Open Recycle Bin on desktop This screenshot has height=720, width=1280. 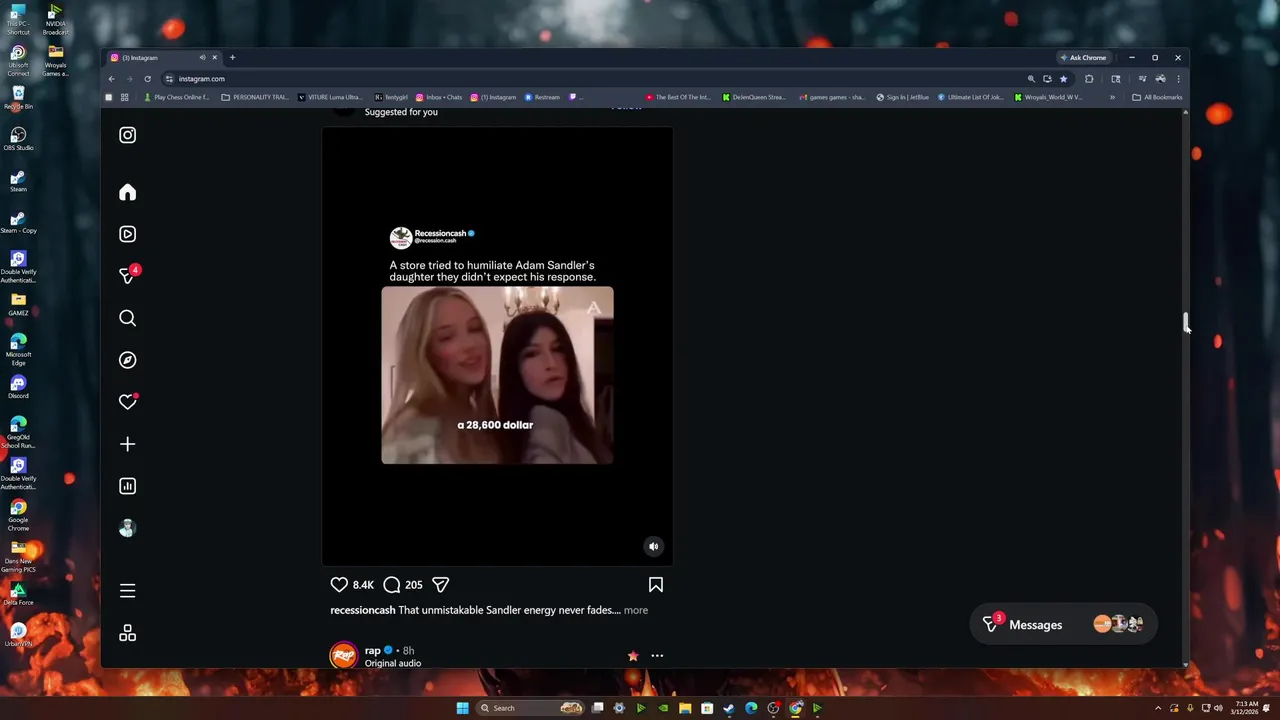18,97
